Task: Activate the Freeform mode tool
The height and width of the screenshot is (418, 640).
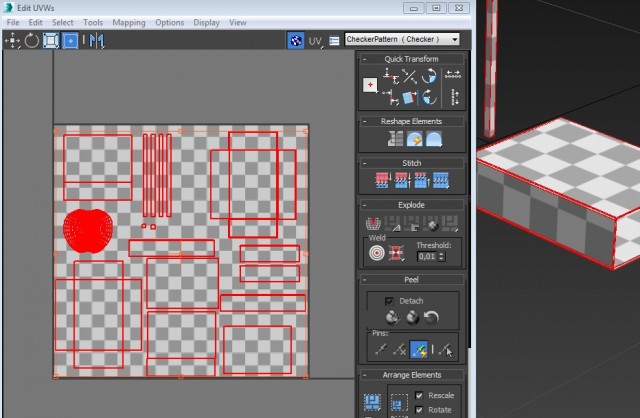Action: point(70,40)
